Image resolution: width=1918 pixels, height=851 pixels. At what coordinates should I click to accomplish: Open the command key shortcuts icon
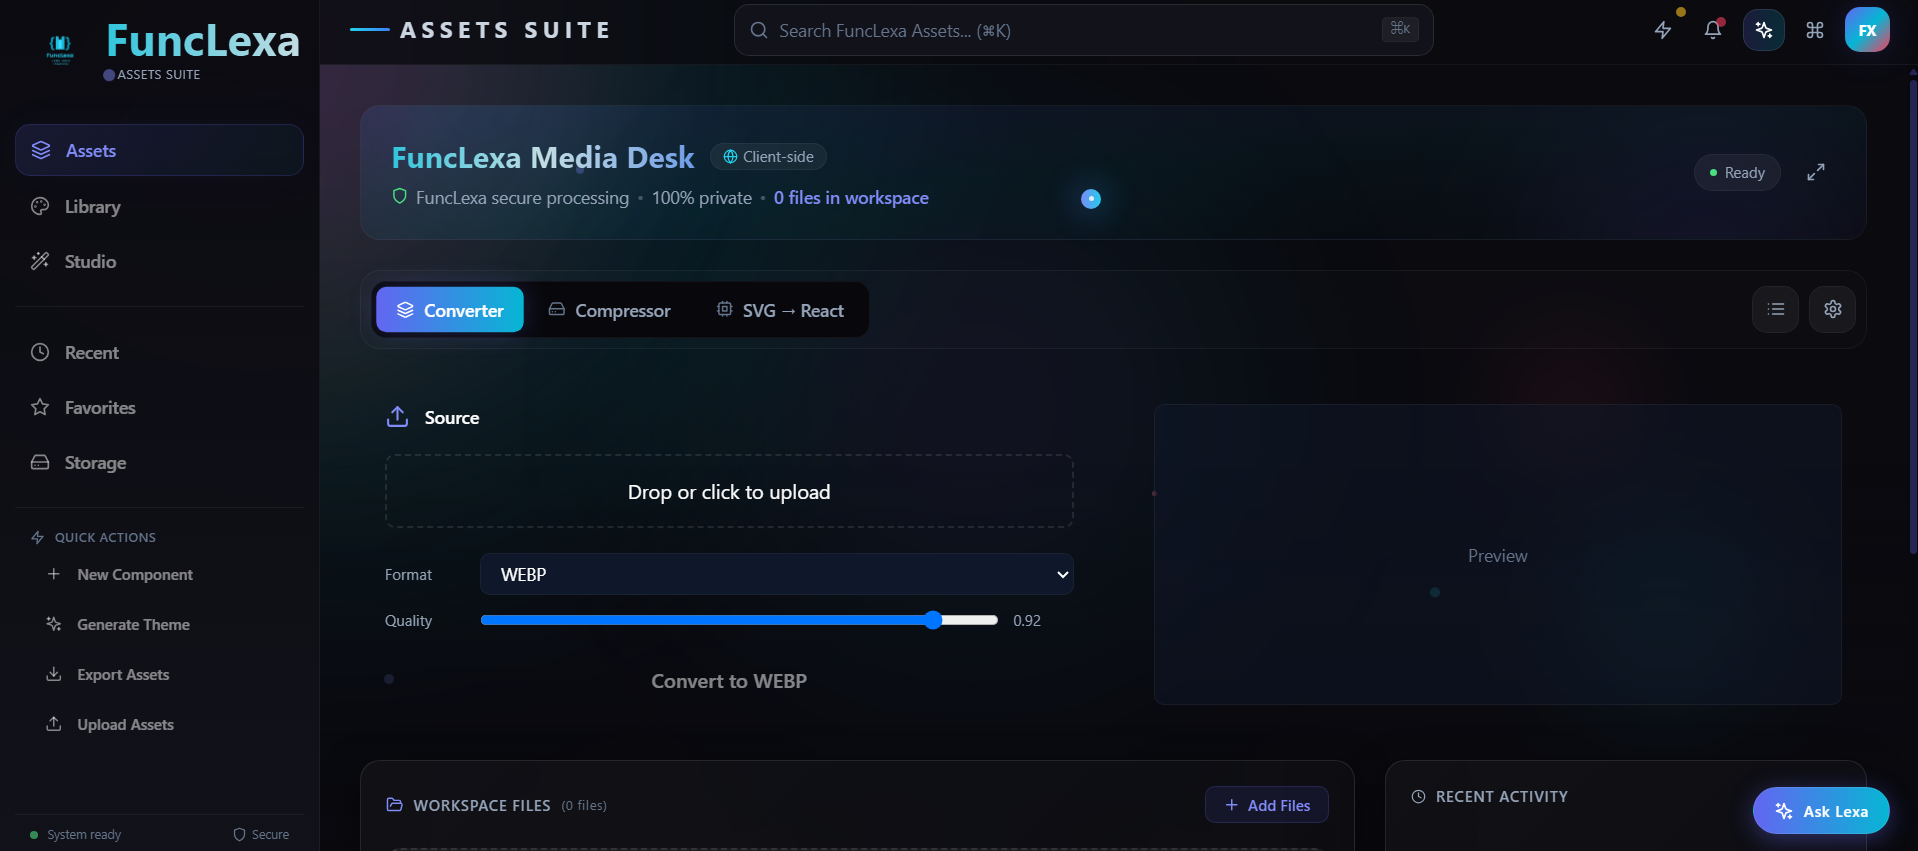pyautogui.click(x=1815, y=30)
